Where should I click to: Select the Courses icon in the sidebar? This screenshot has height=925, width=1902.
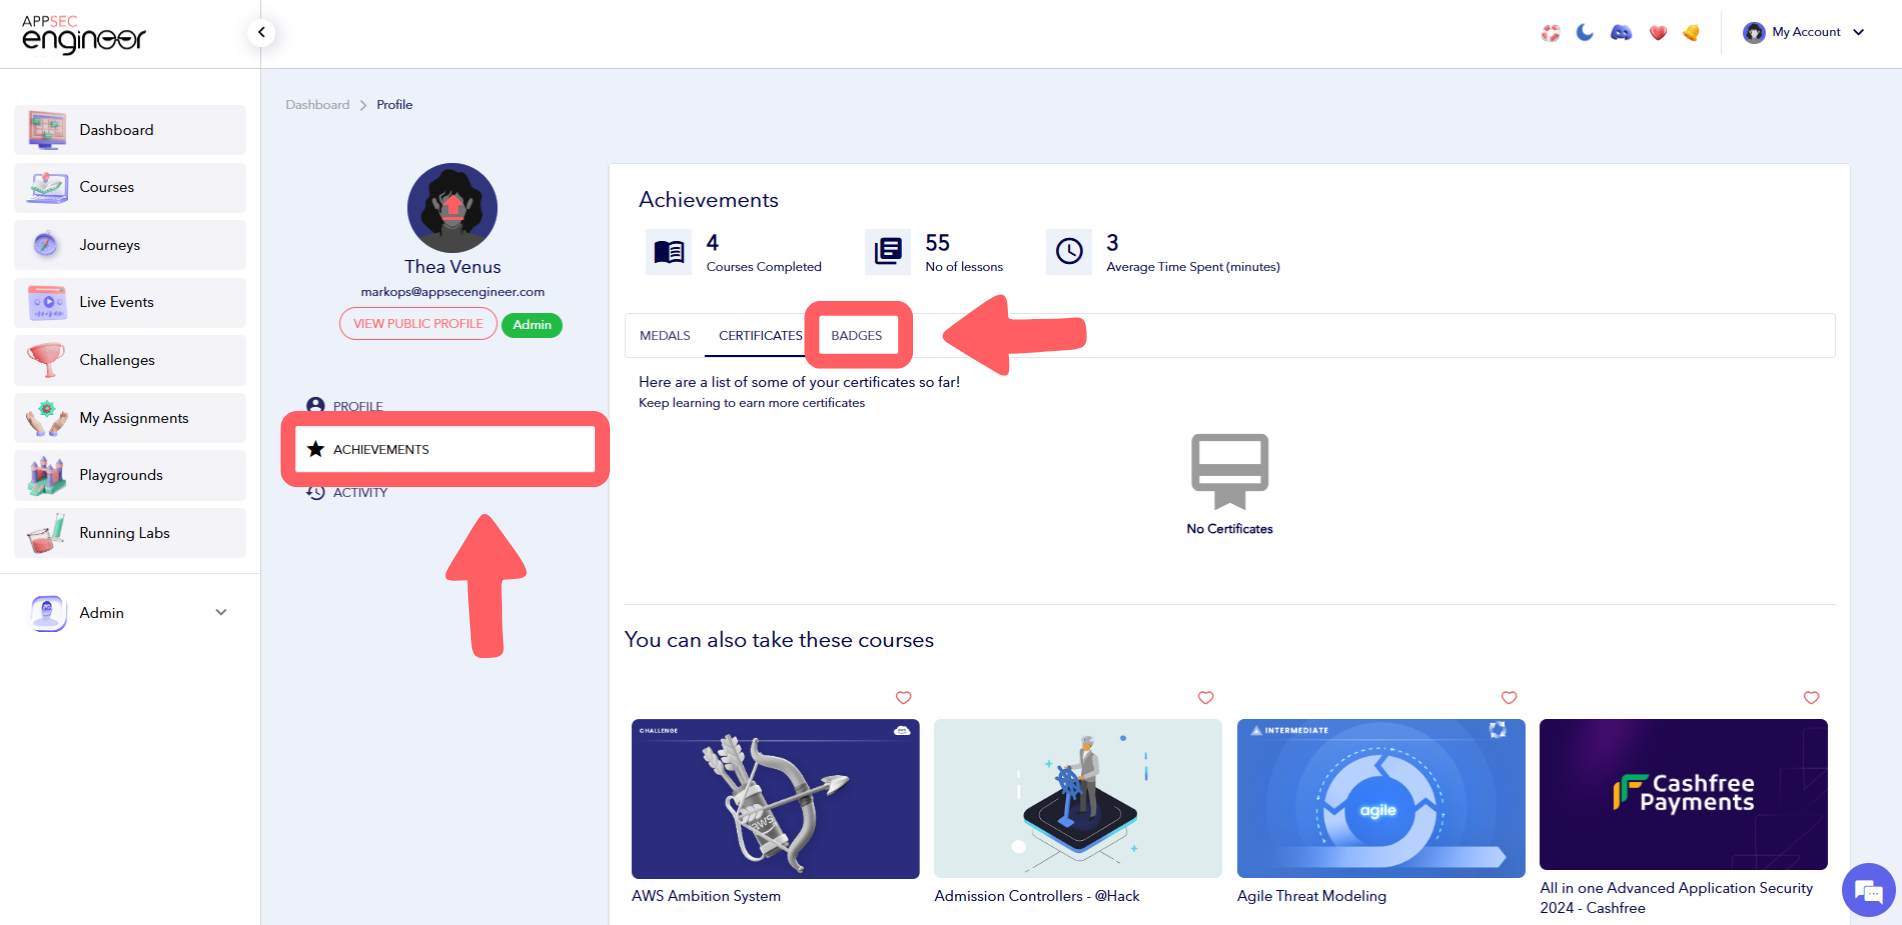(x=45, y=187)
